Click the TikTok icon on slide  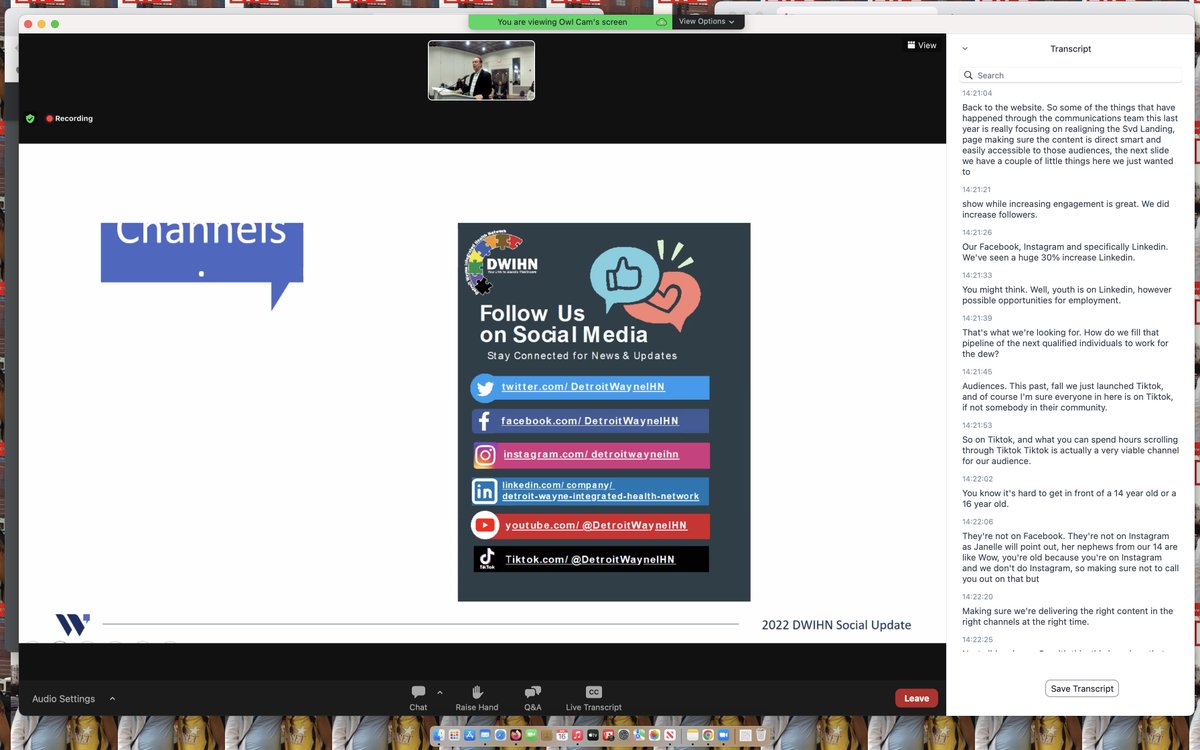tap(487, 559)
